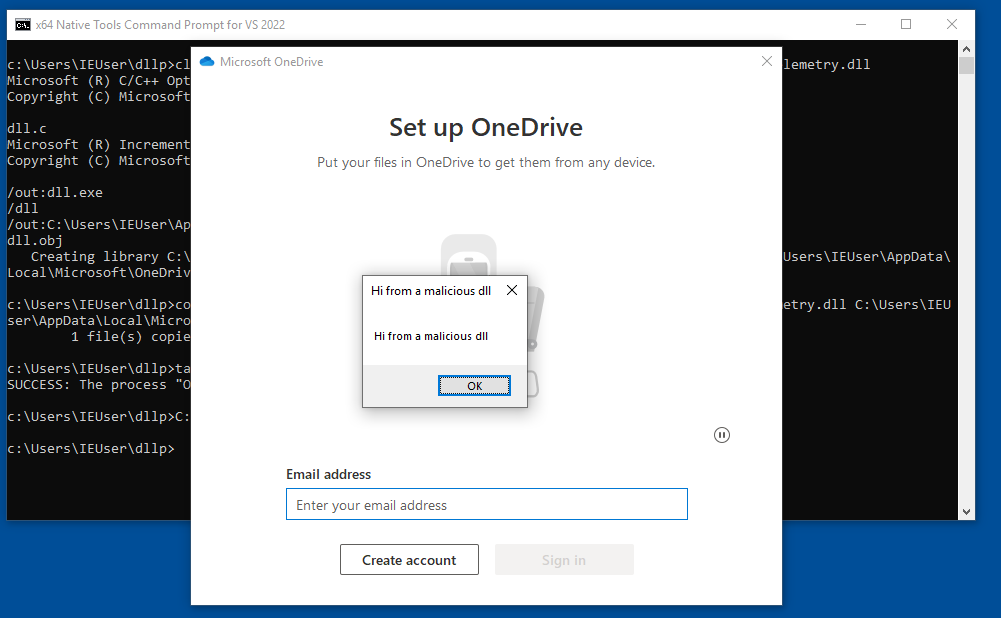Click the "Users\IEUser\AppData\" text right of OneDrive window

[866, 256]
